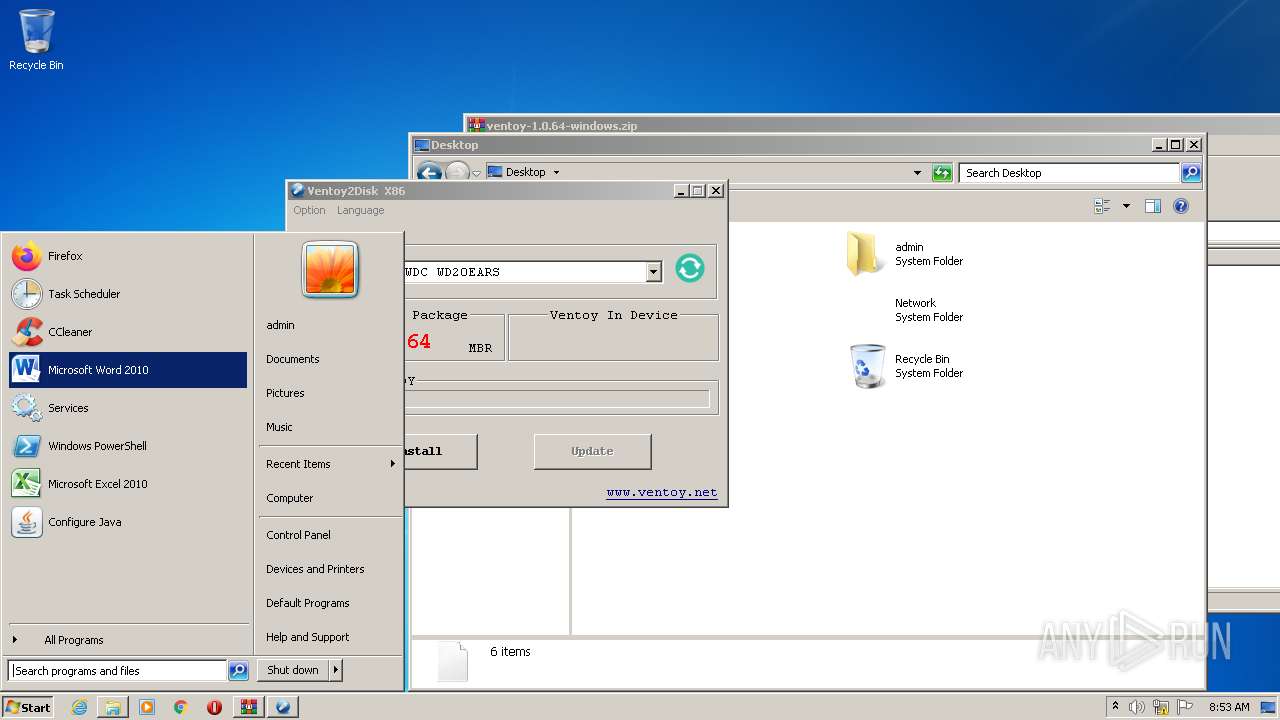Expand the Desktop breadcrumb arrow in the address bar
The height and width of the screenshot is (720, 1280).
click(x=556, y=172)
